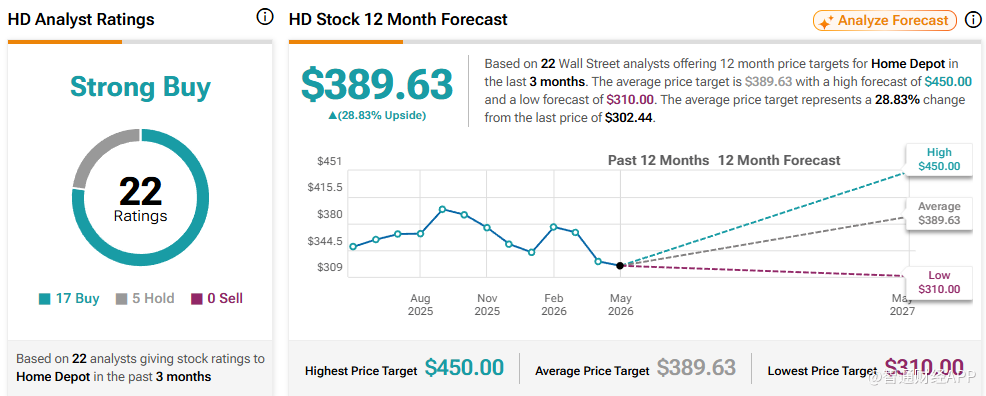The image size is (986, 396).
Task: Click the HD Stock 12 Month Forecast heading
Action: [398, 19]
